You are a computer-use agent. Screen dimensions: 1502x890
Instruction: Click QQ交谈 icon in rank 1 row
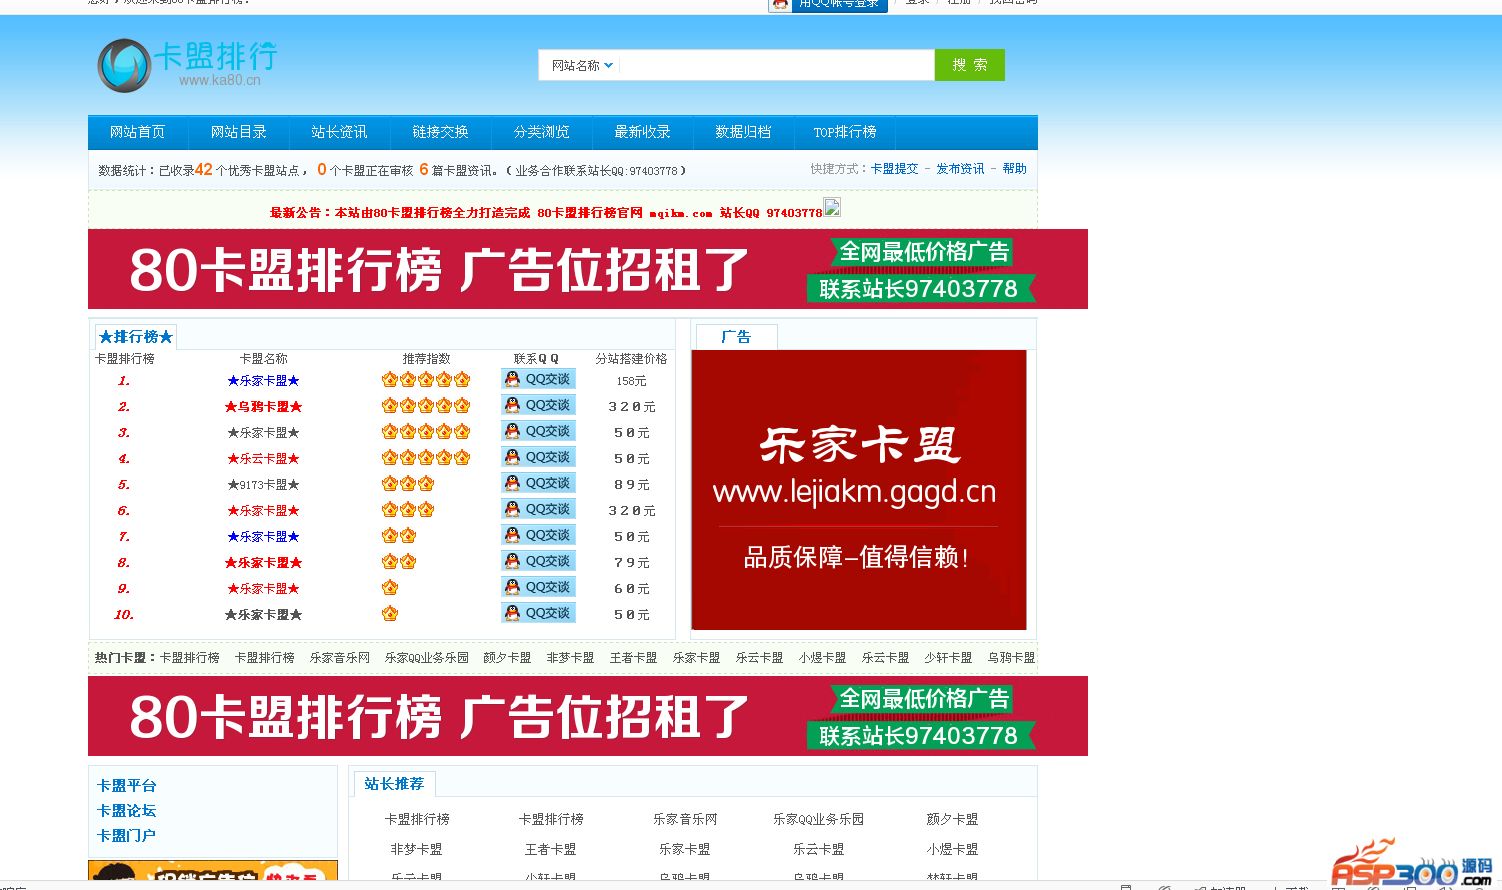pyautogui.click(x=538, y=379)
